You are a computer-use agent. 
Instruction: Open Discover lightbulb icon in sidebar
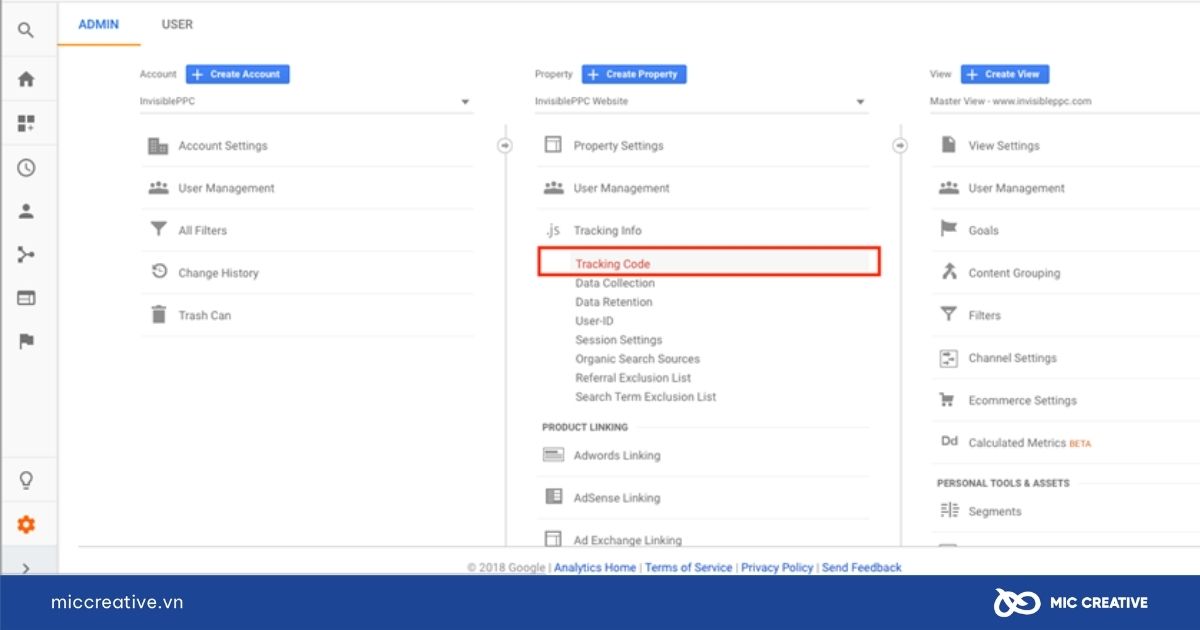[26, 481]
